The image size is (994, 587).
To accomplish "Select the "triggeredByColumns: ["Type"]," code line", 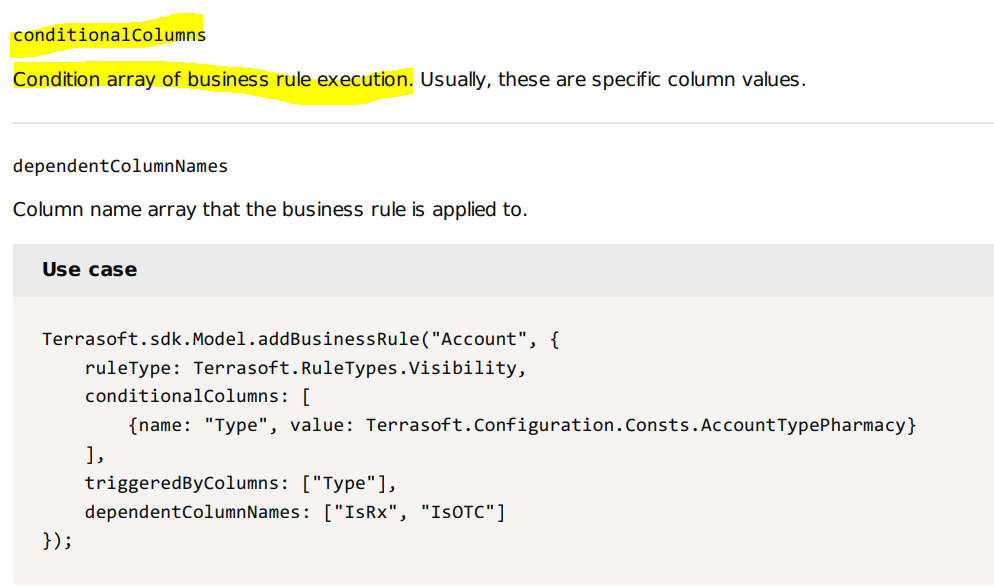I will [x=241, y=483].
